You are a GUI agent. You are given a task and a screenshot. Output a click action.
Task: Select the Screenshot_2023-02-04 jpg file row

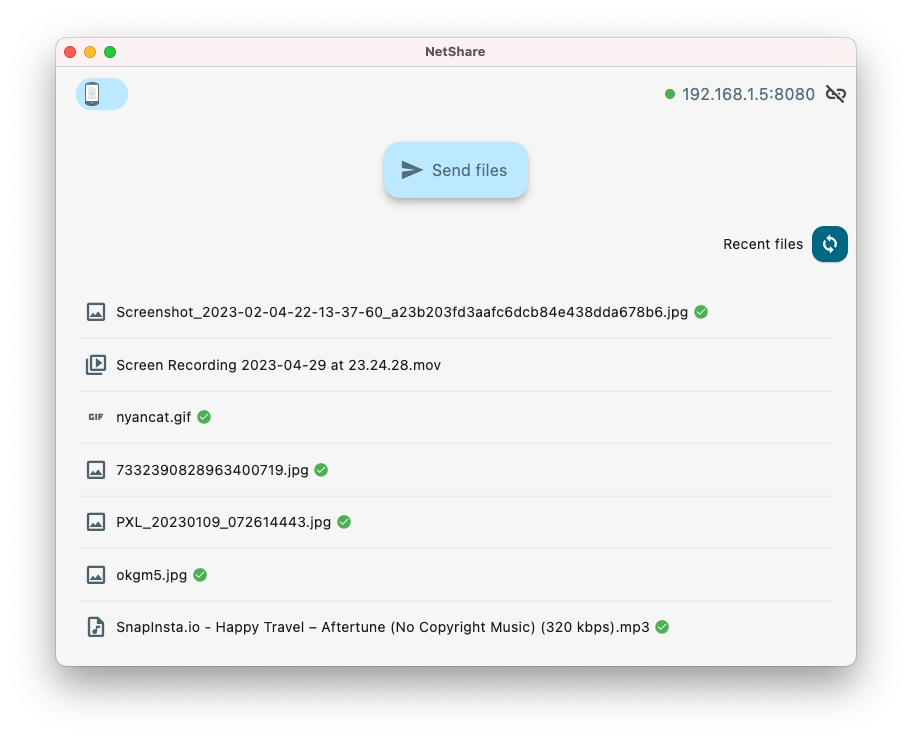coord(400,312)
